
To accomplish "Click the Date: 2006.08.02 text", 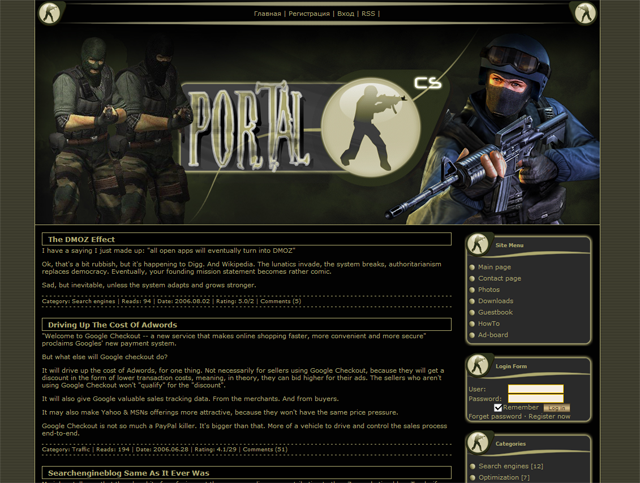I will (x=183, y=301).
